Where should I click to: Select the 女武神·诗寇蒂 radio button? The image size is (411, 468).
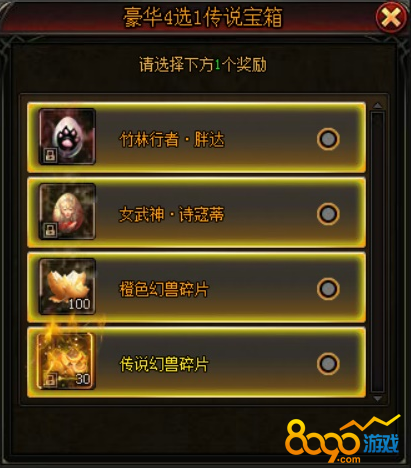click(x=328, y=214)
